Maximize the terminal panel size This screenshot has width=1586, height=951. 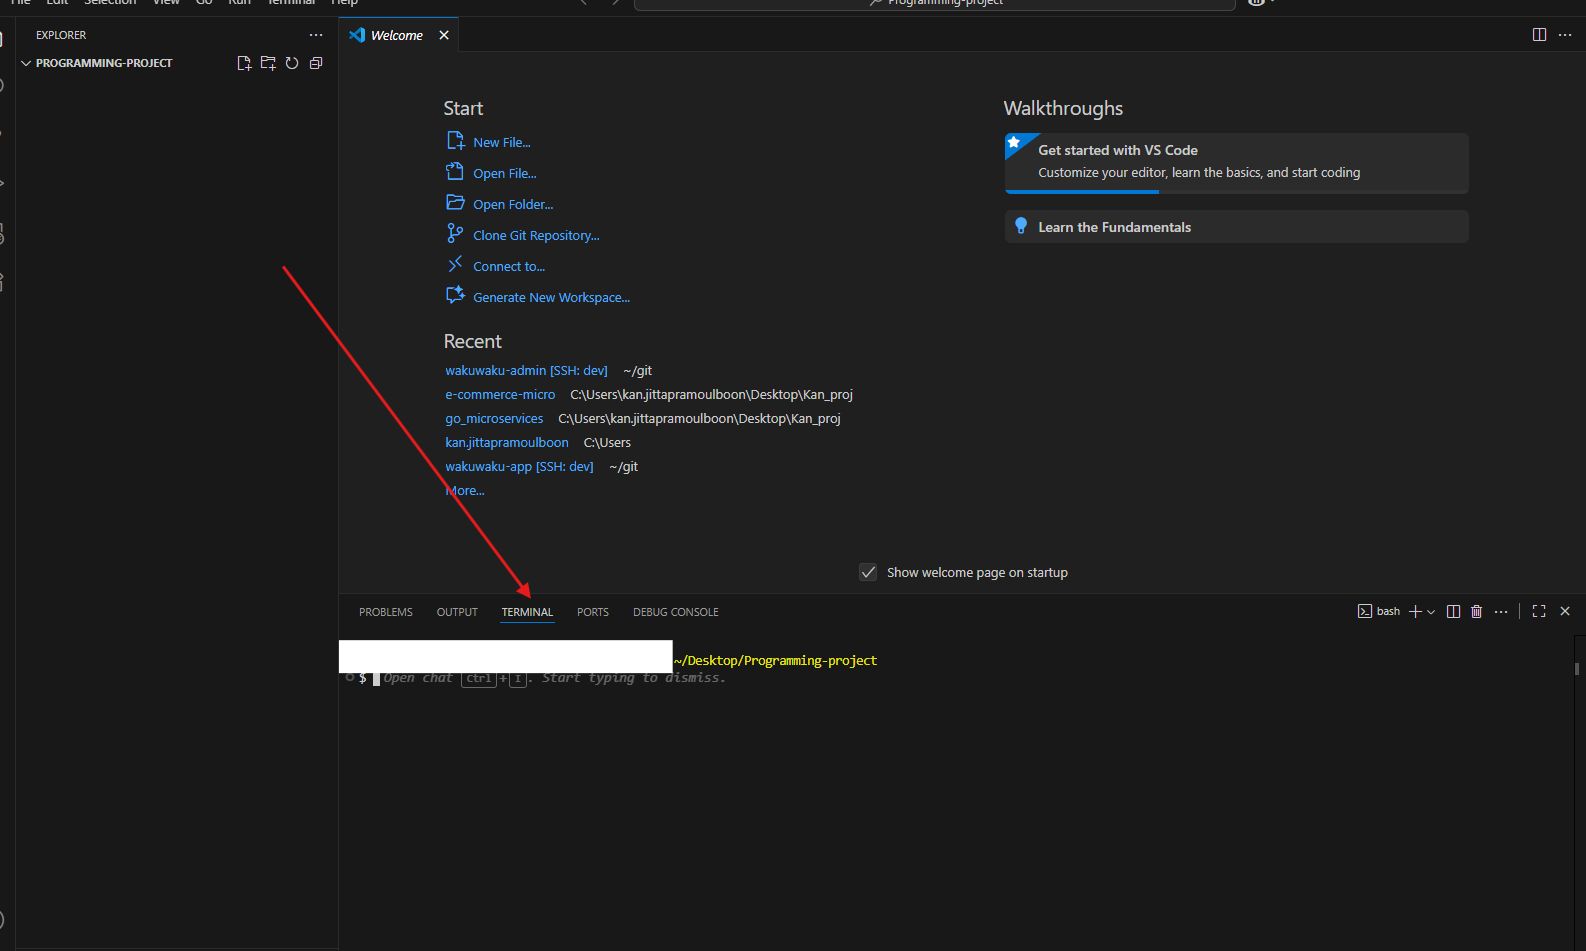tap(1539, 612)
